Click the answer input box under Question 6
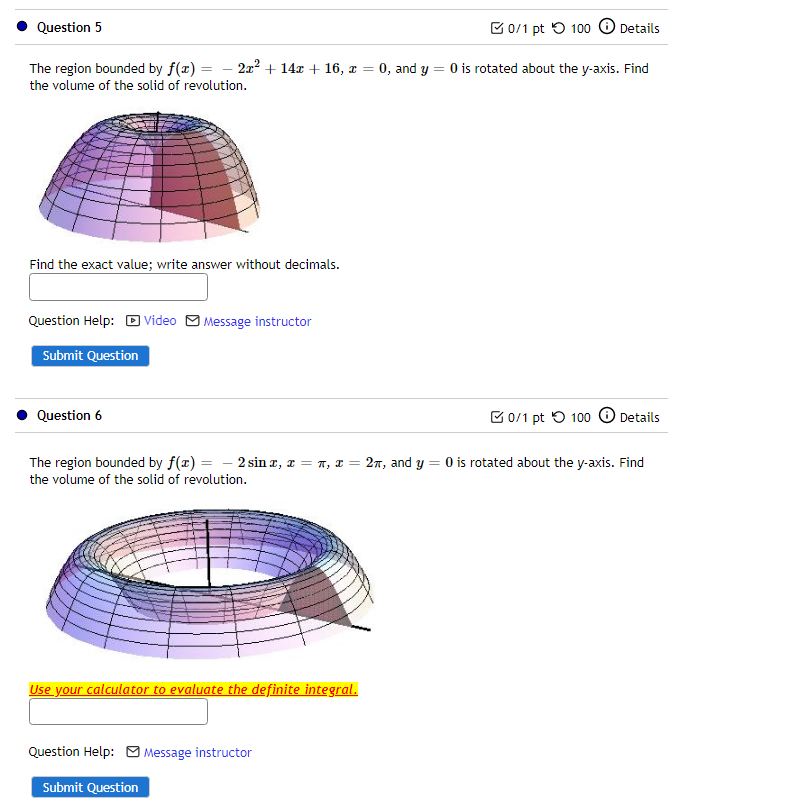This screenshot has height=810, width=796. (x=118, y=711)
